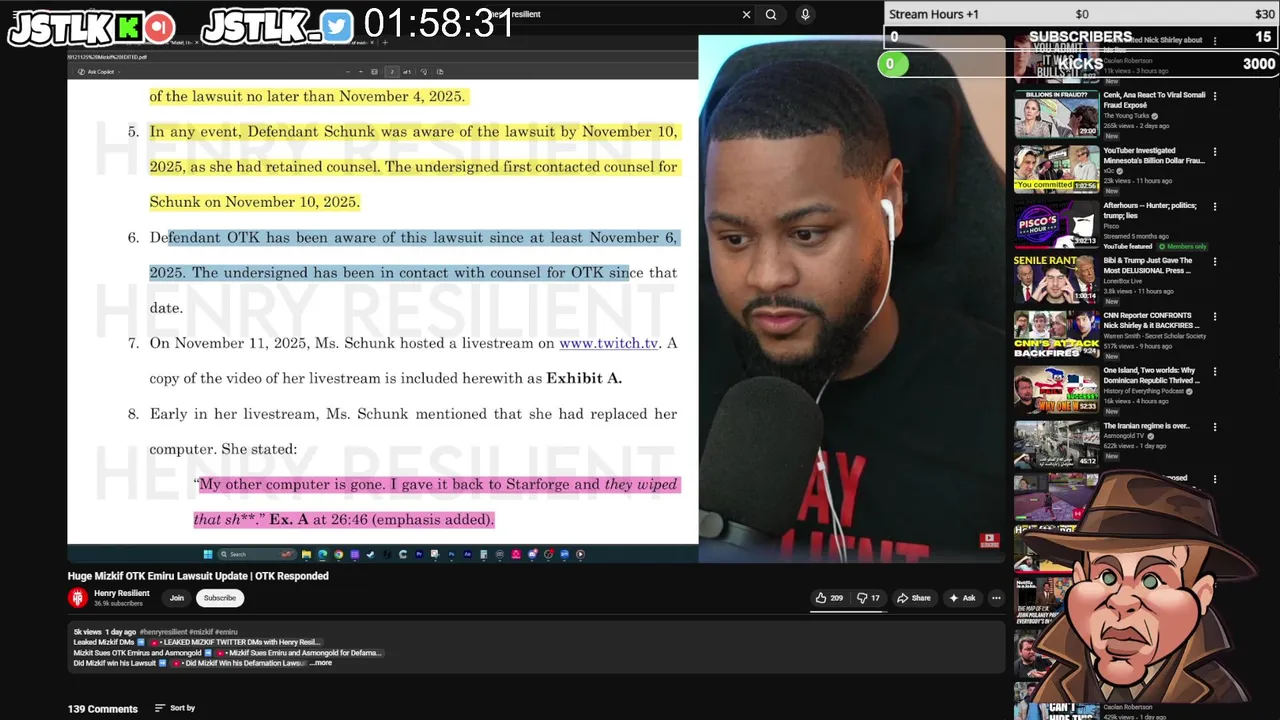Click zoom out minus in PDF toolbar
Screen dimensions: 1280x720
(x=348, y=72)
